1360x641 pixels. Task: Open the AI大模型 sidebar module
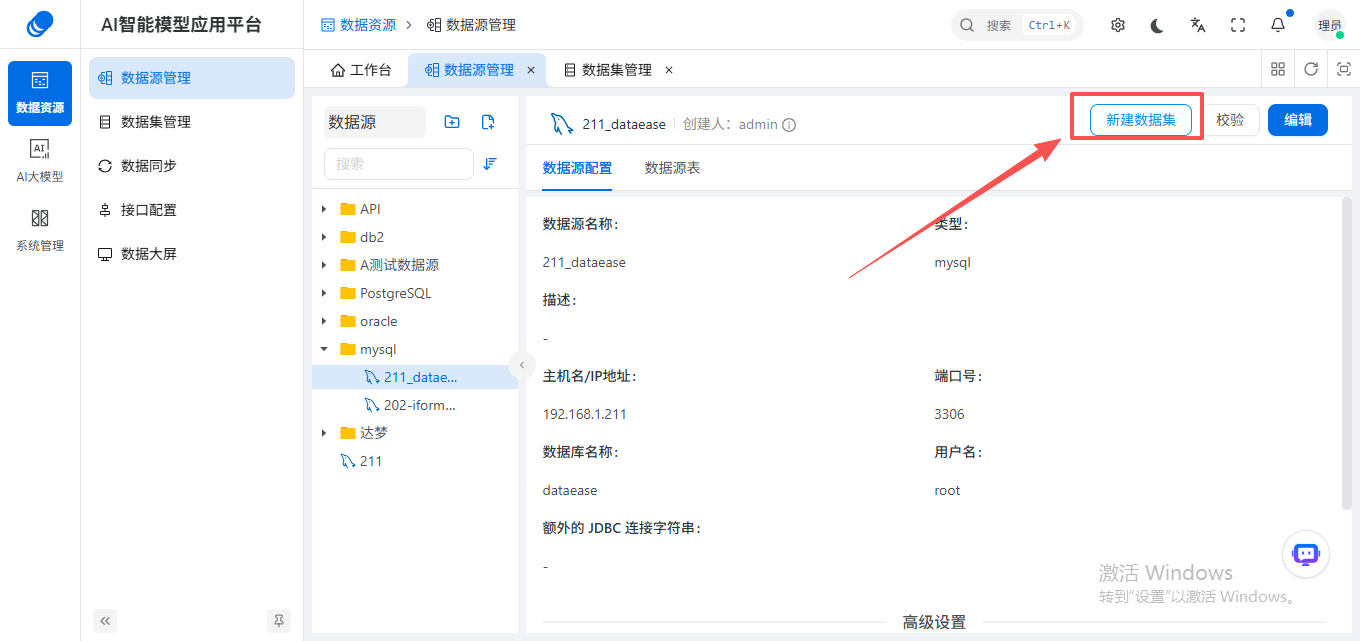click(x=40, y=161)
